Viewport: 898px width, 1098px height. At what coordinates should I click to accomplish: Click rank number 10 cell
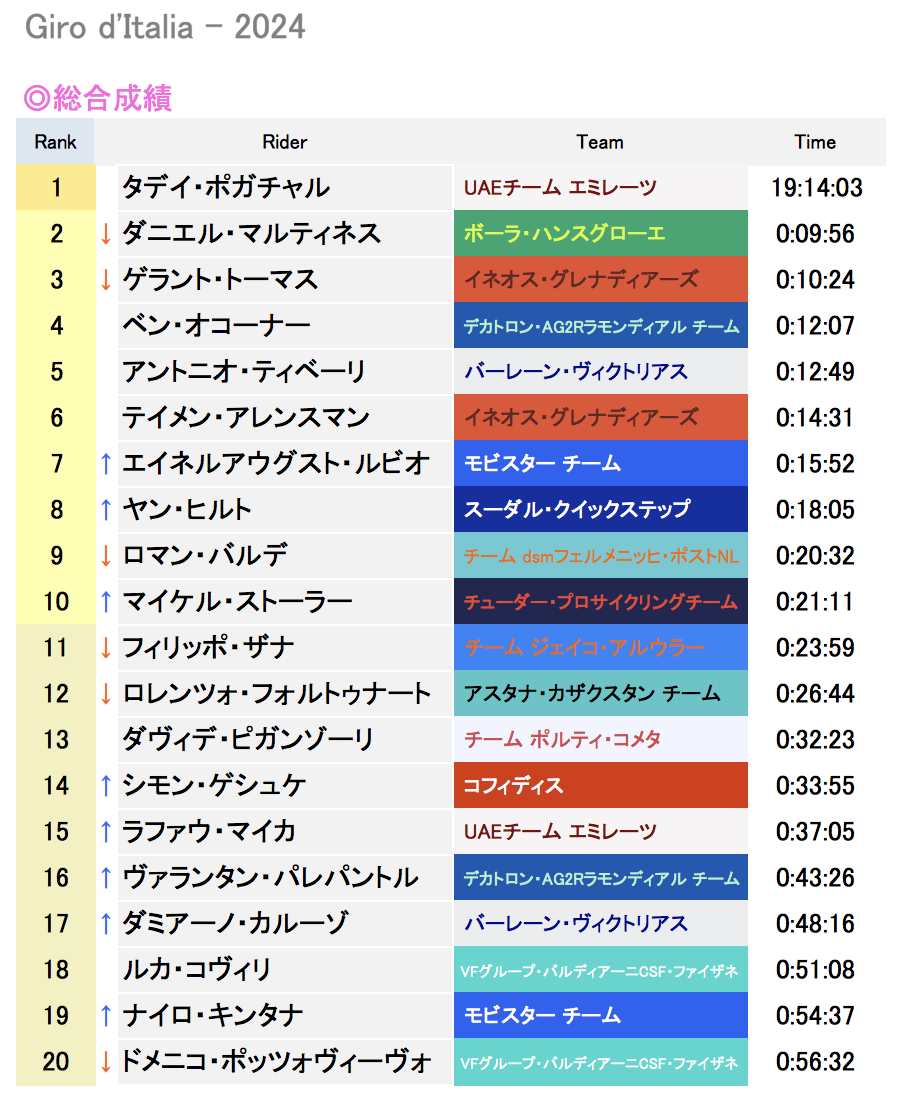coord(56,602)
